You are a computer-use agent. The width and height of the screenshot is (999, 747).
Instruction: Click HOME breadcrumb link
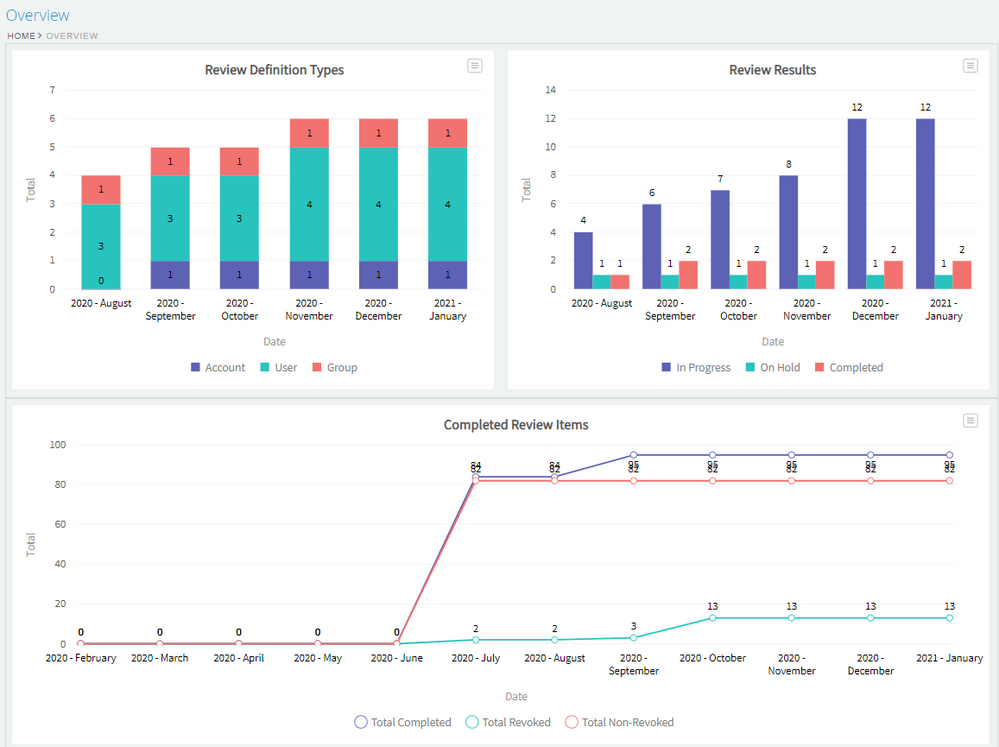[x=20, y=36]
